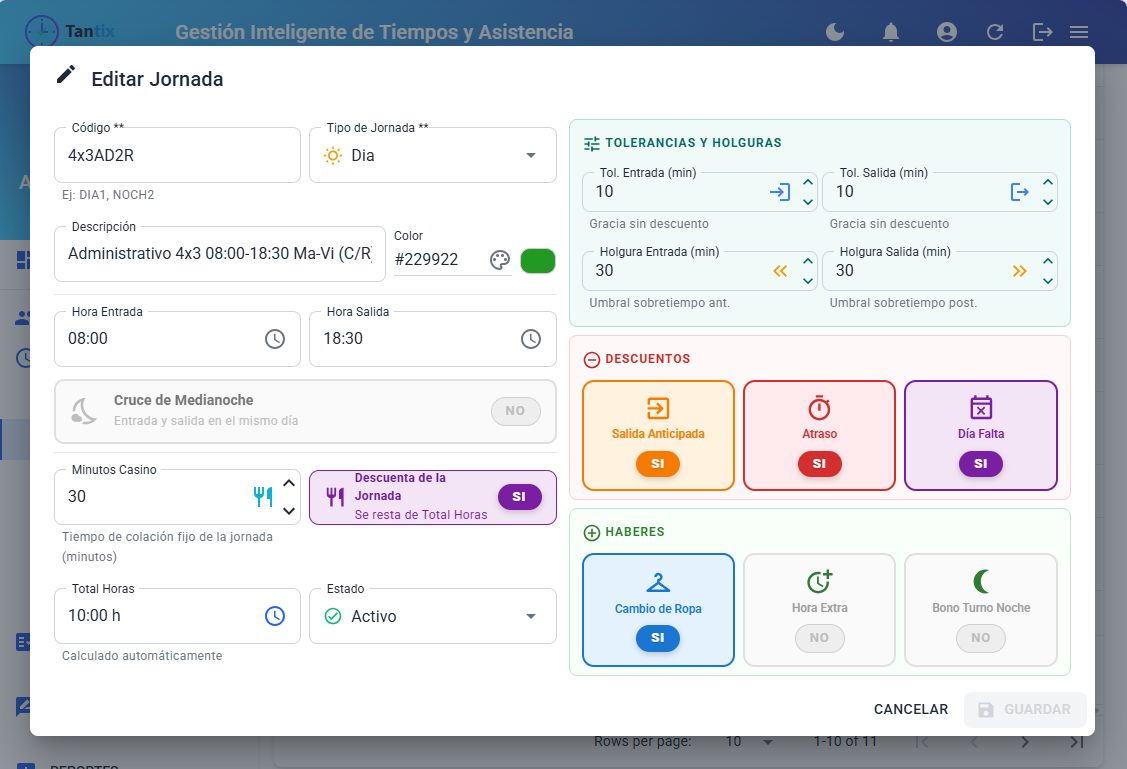
Task: Enable the Hora Extra NO toggle
Action: tap(819, 637)
